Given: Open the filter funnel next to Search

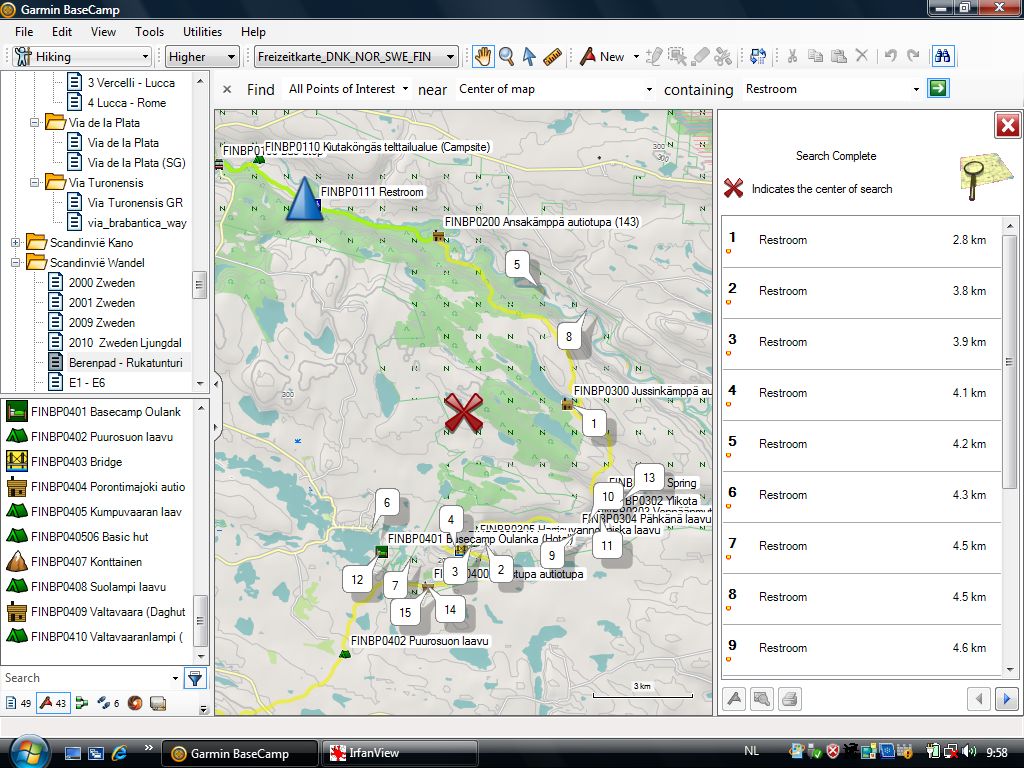Looking at the screenshot, I should pos(195,678).
